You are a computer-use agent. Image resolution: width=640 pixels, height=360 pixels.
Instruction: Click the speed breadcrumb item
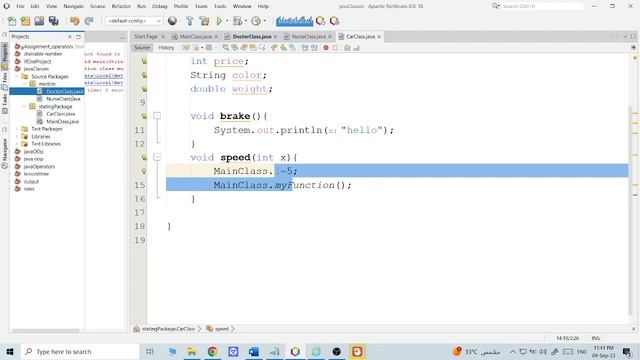222,329
